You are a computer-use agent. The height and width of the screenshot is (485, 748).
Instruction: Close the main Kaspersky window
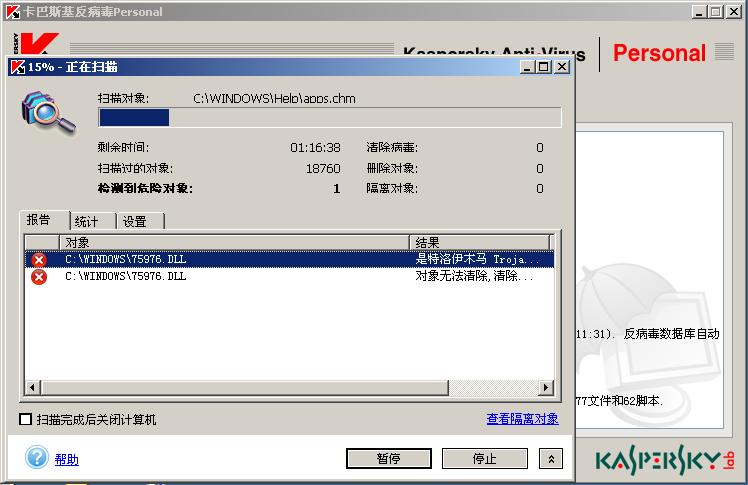tap(734, 11)
